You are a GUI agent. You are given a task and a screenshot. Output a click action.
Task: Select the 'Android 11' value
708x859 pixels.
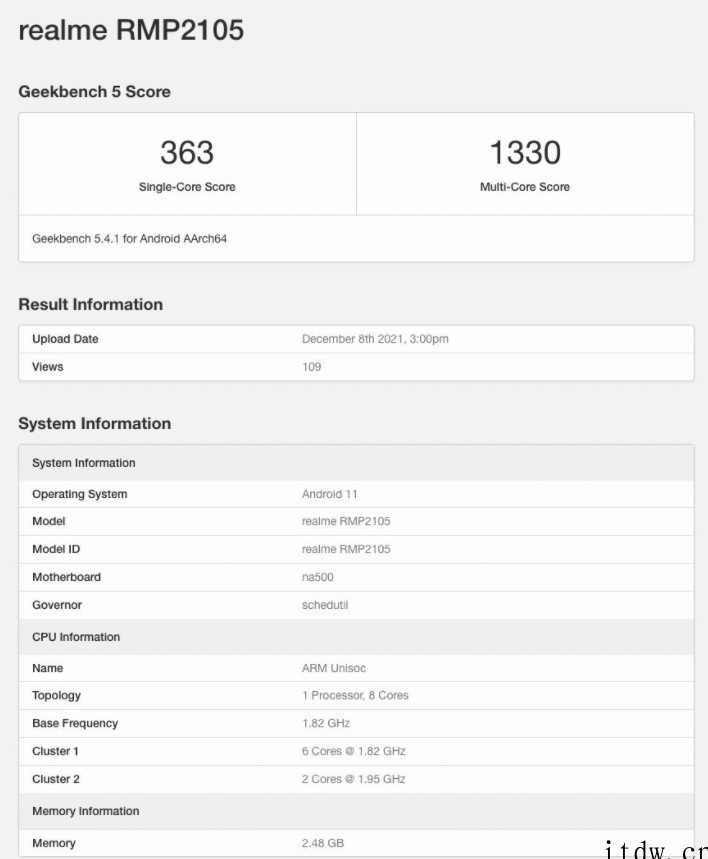tap(329, 494)
